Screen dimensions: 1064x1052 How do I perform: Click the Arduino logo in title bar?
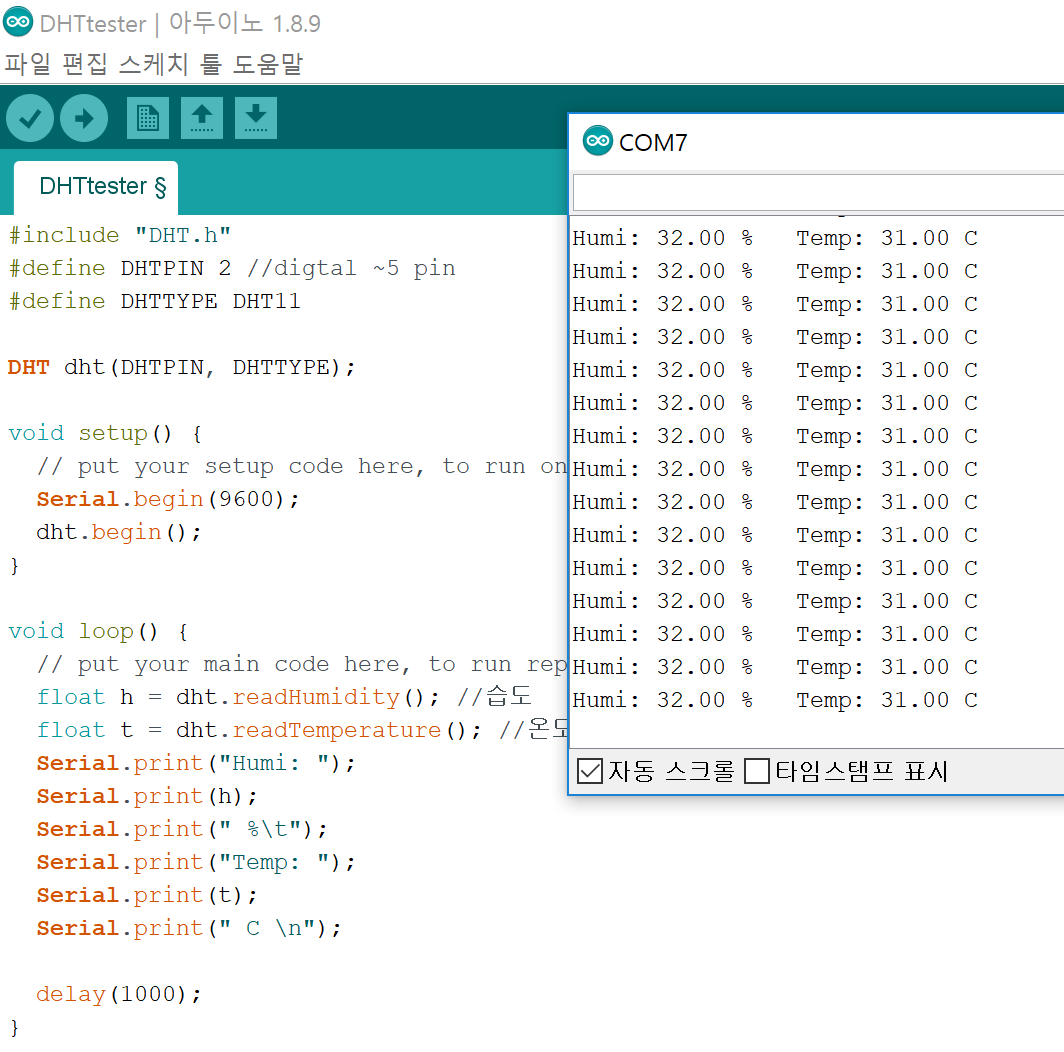coord(18,22)
